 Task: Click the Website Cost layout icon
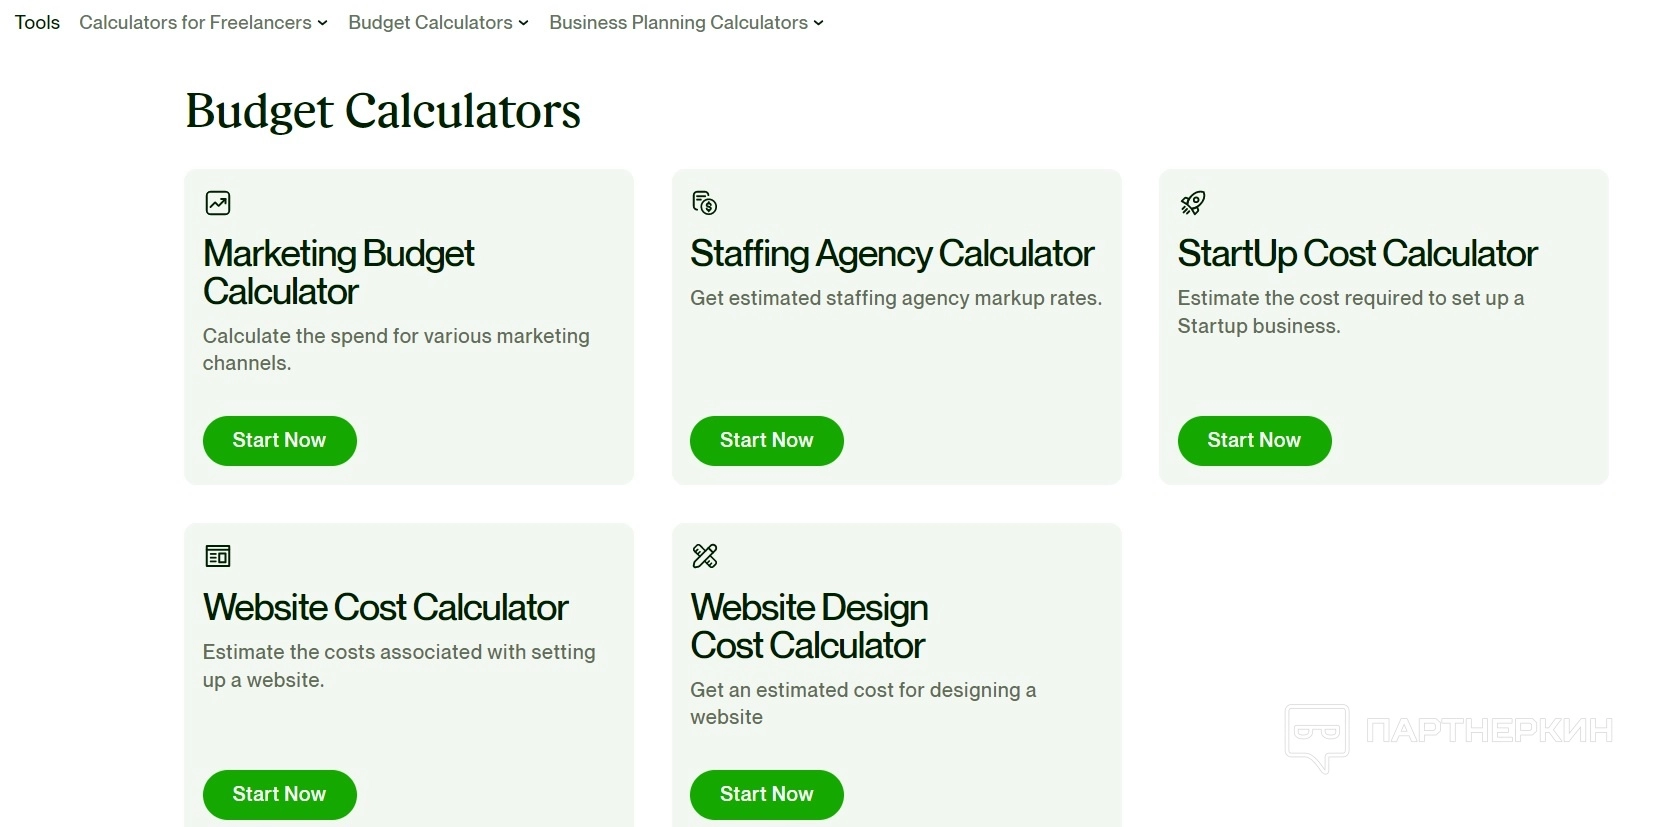click(218, 556)
